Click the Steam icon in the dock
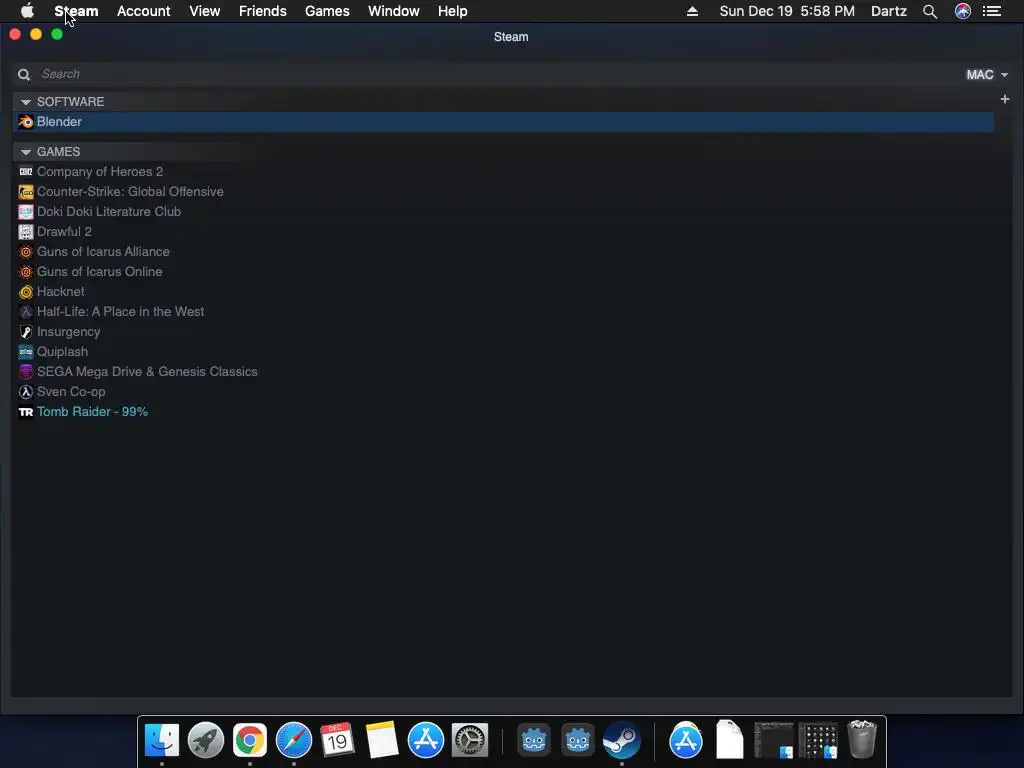 pyautogui.click(x=622, y=740)
